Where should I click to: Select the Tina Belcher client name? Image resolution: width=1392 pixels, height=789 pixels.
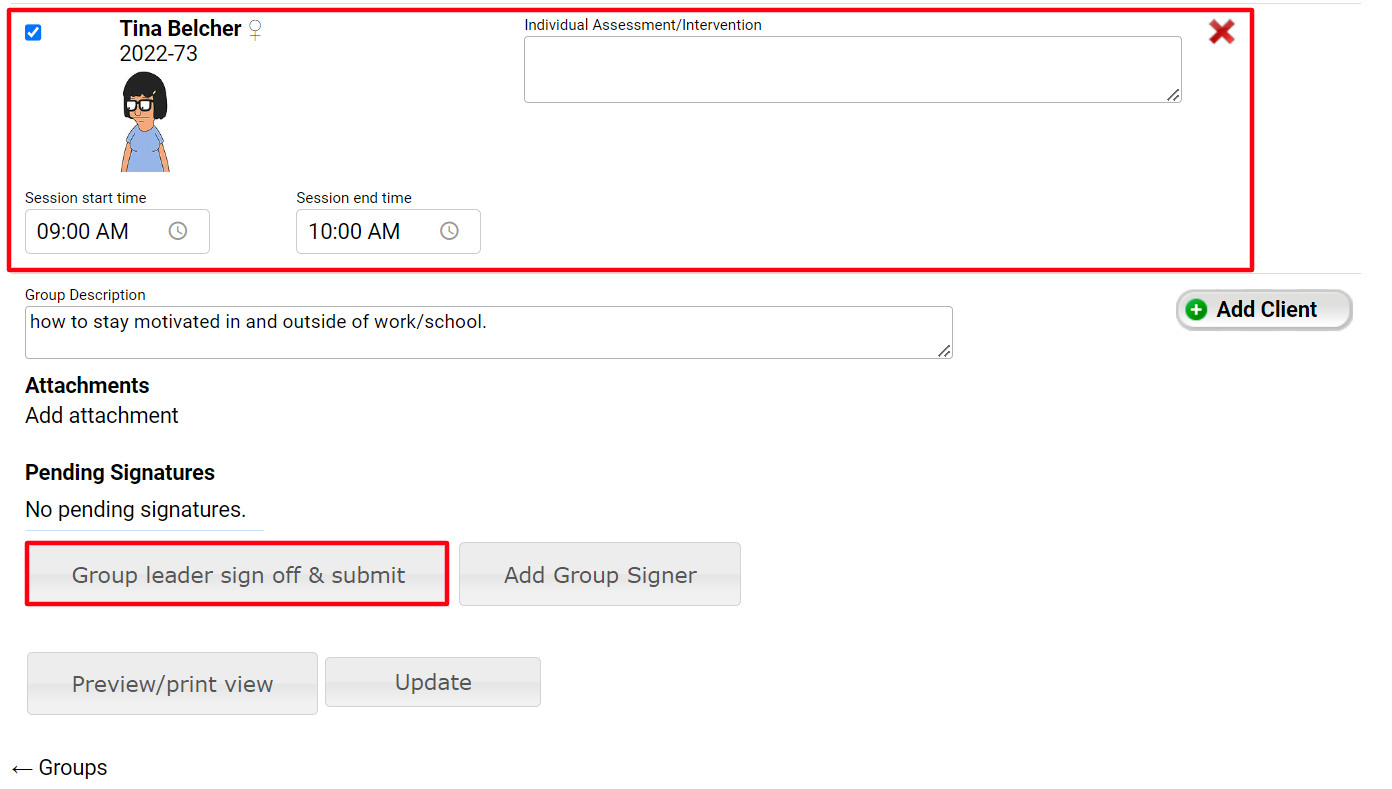coord(180,29)
